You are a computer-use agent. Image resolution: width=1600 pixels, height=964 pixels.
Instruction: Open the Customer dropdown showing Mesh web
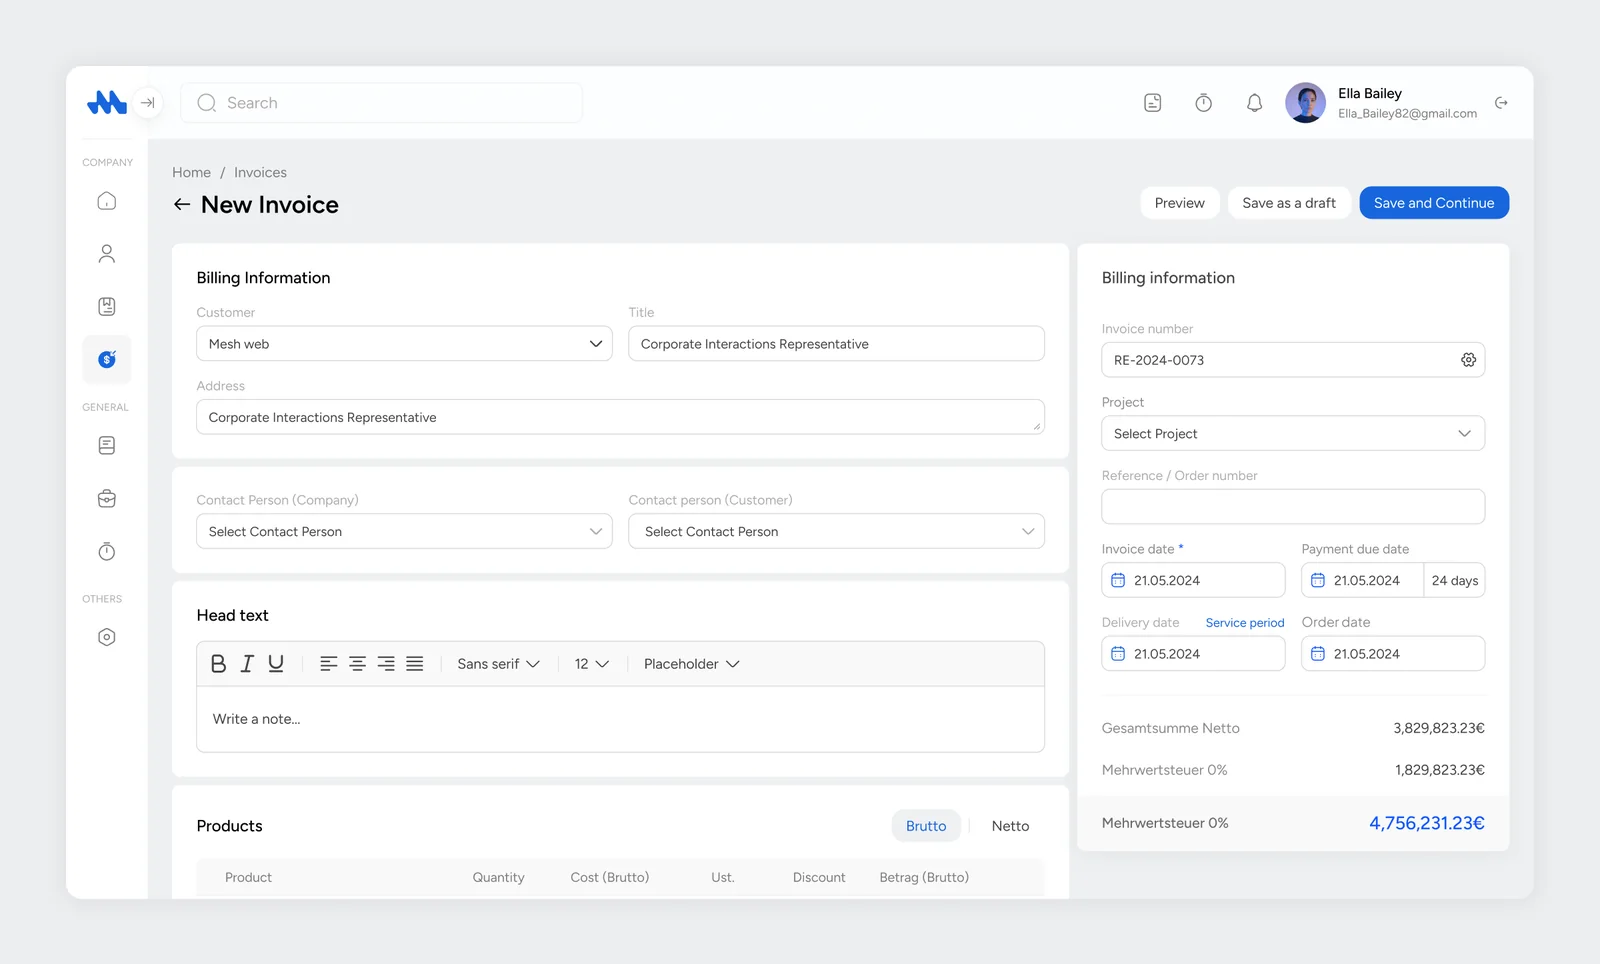(x=404, y=344)
